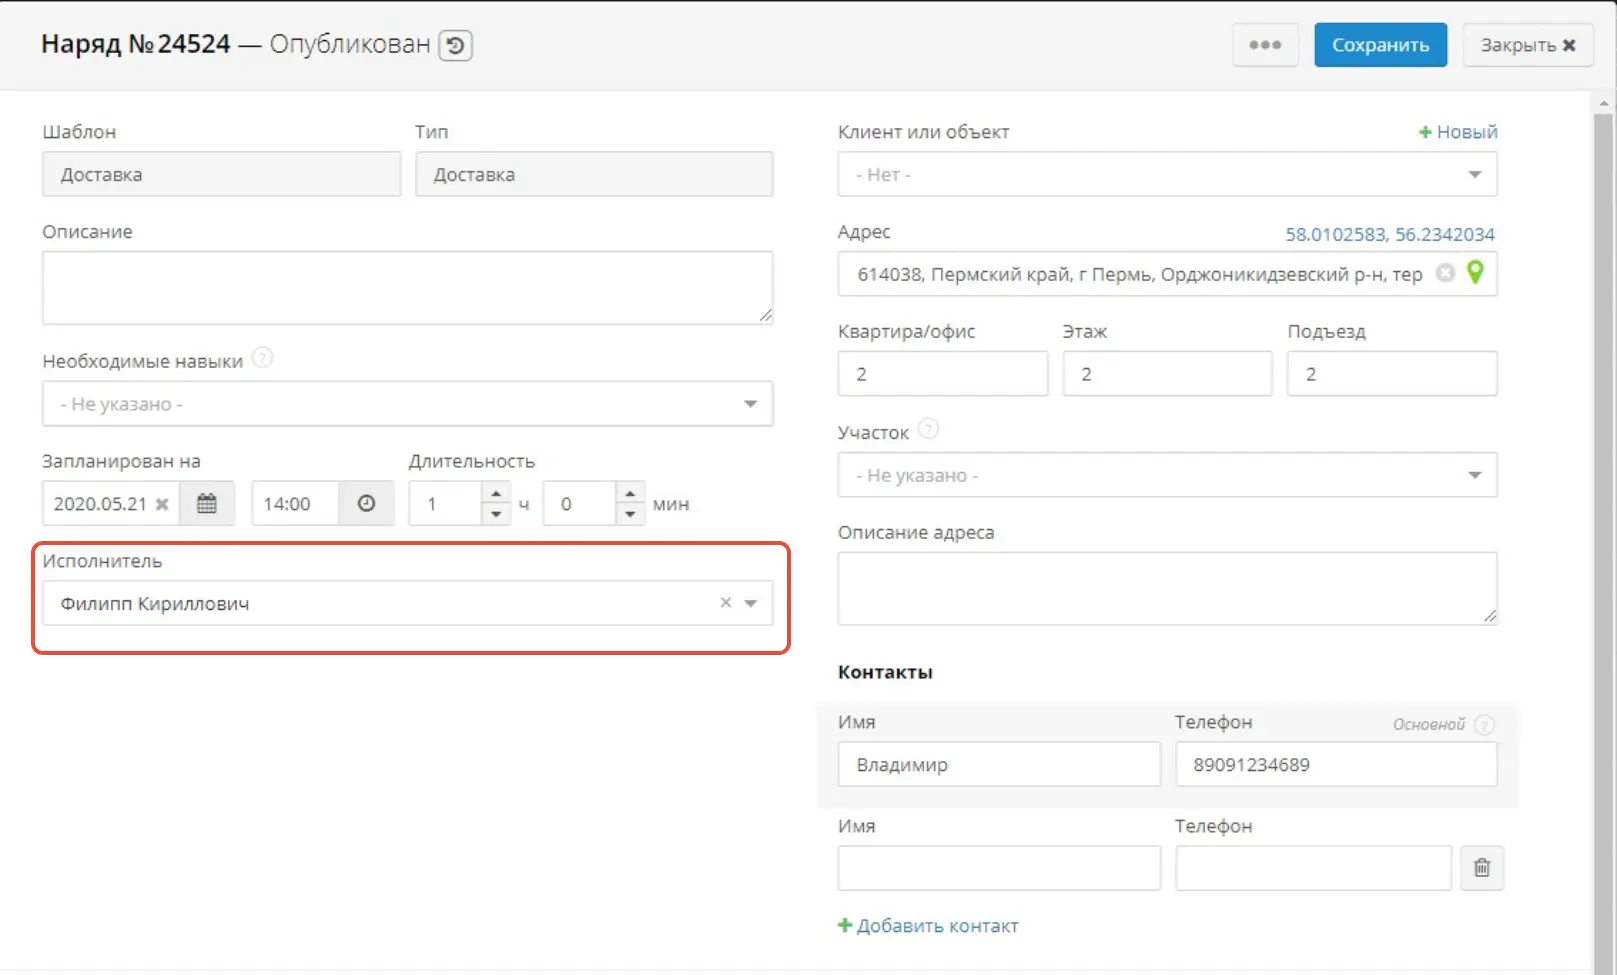Save the order with Сохранить button
Viewport: 1617px width, 975px height.
(x=1380, y=45)
